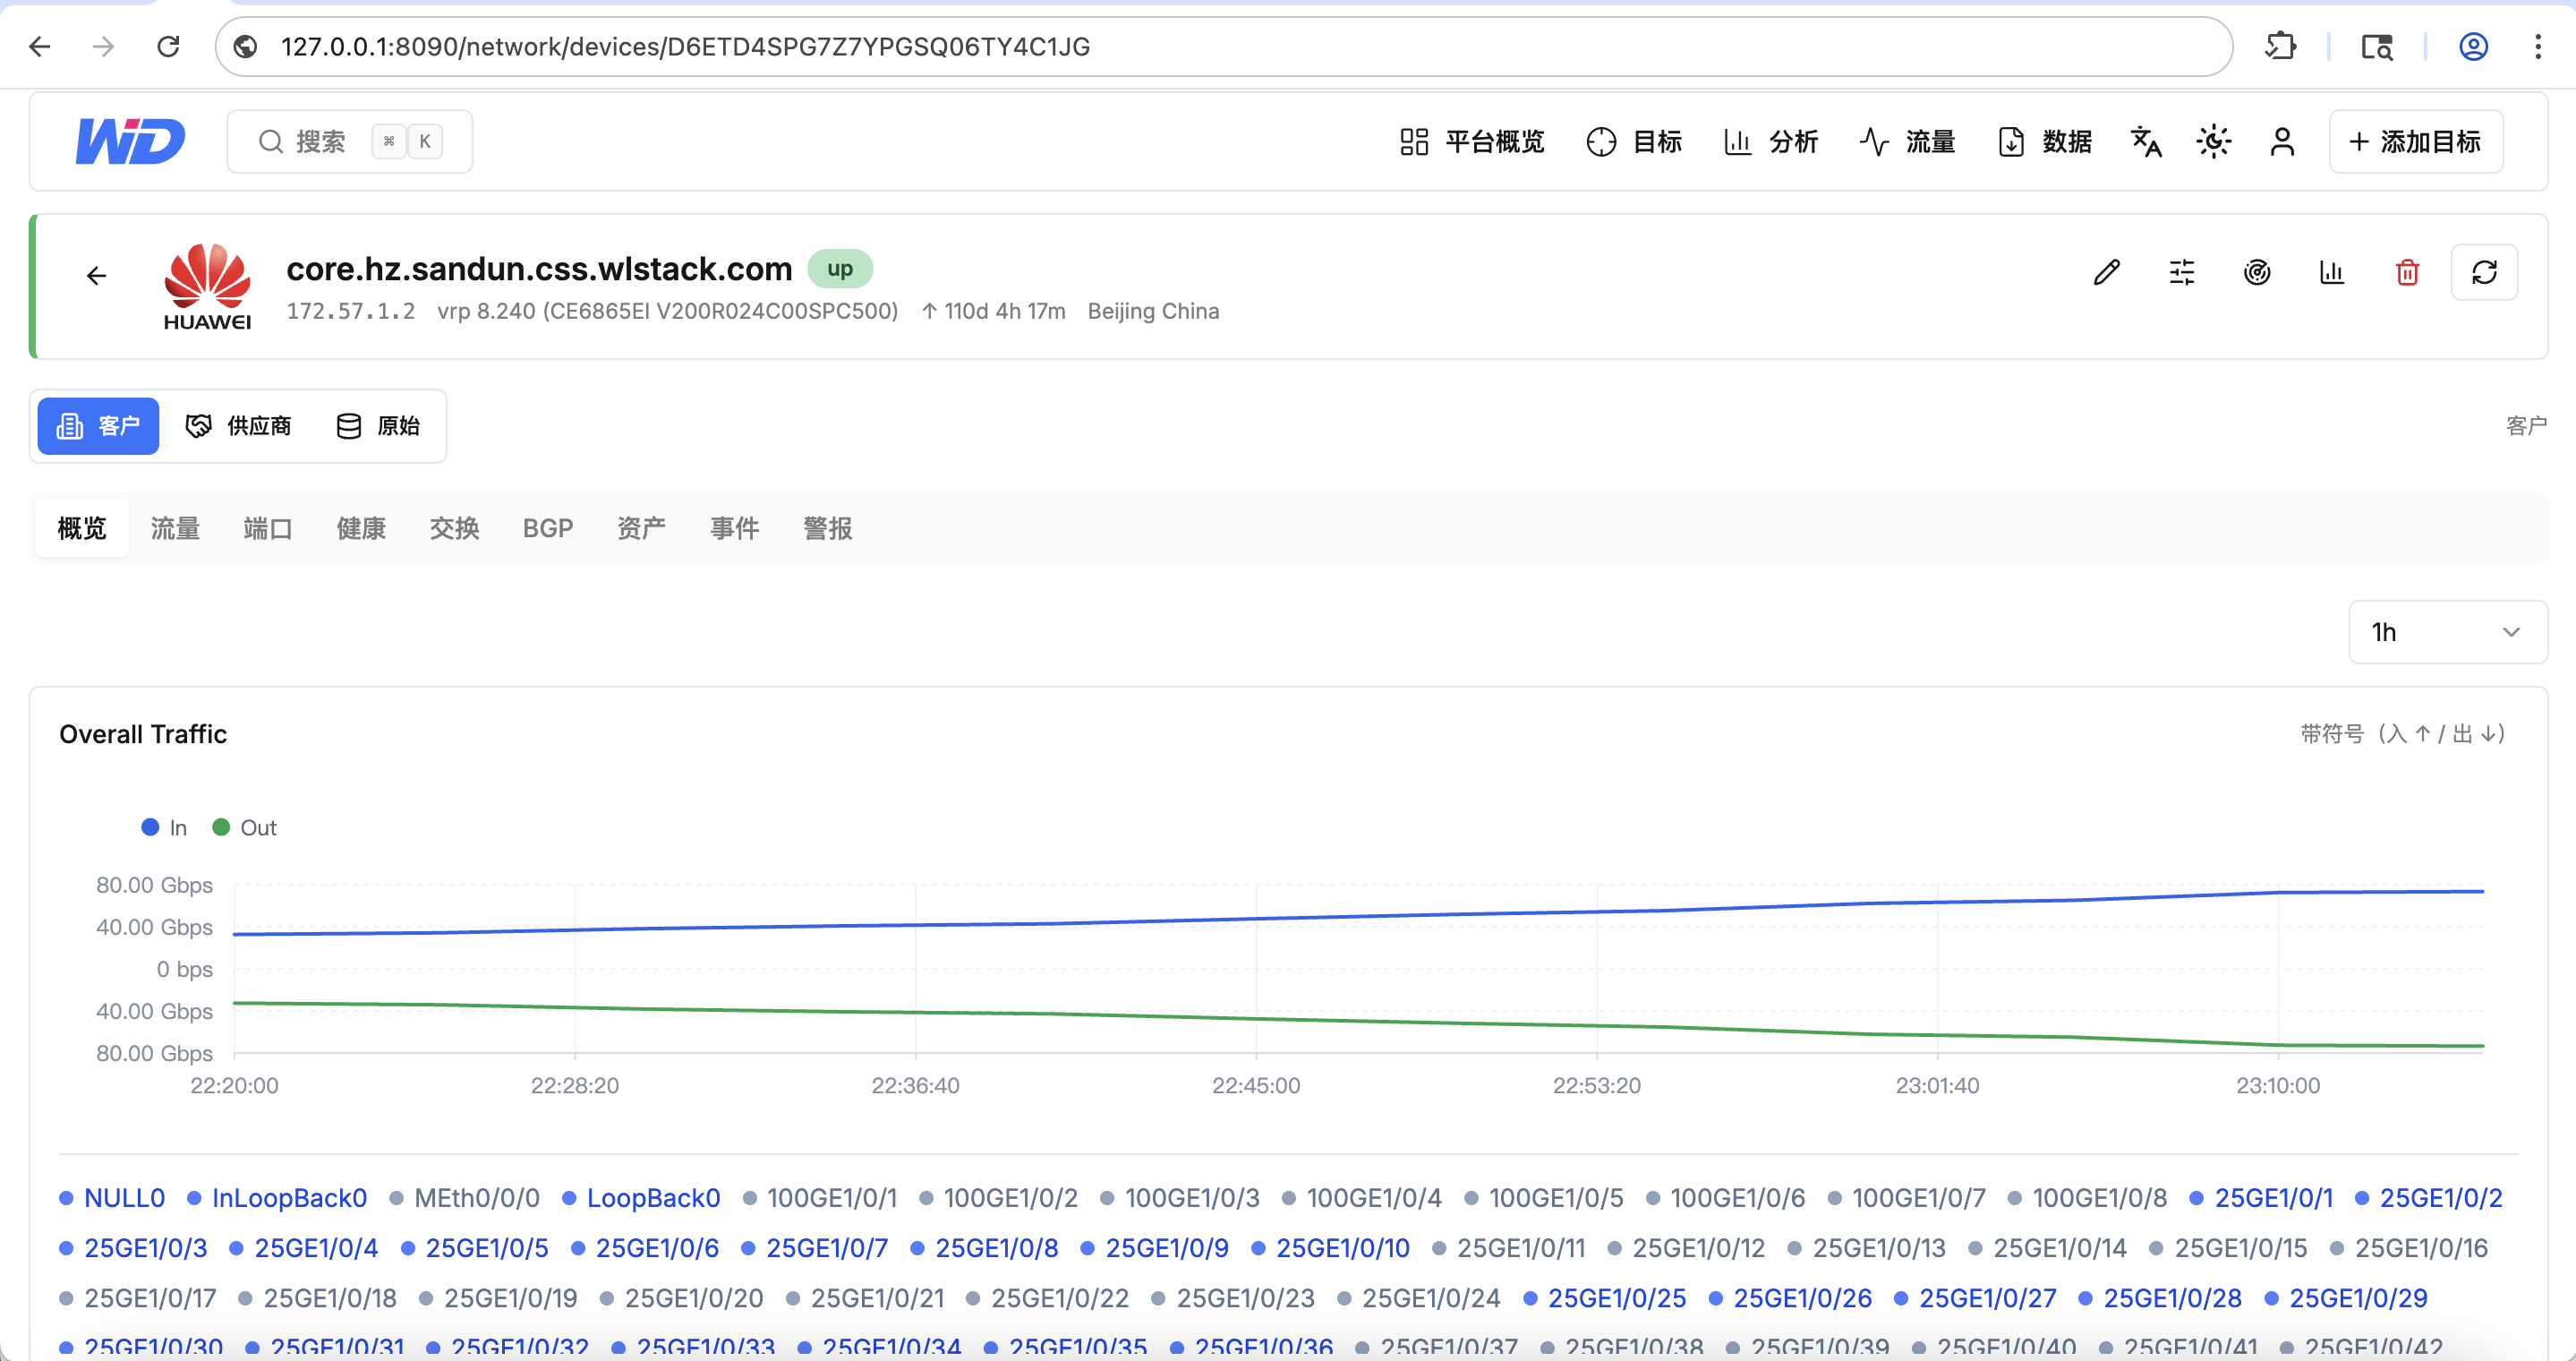Switch to the 端口 tab

268,528
